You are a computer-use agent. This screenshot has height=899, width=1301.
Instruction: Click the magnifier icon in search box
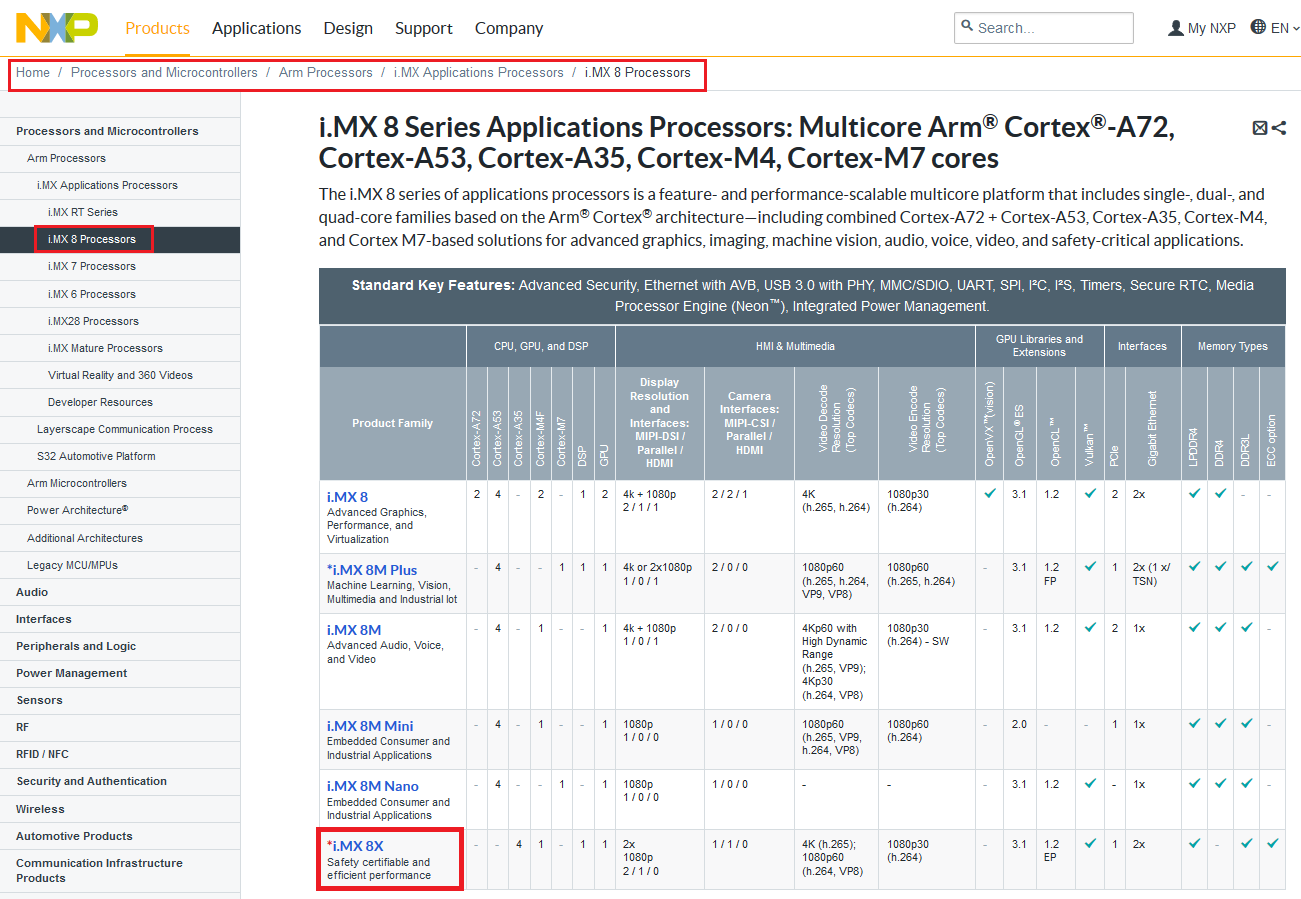(966, 27)
